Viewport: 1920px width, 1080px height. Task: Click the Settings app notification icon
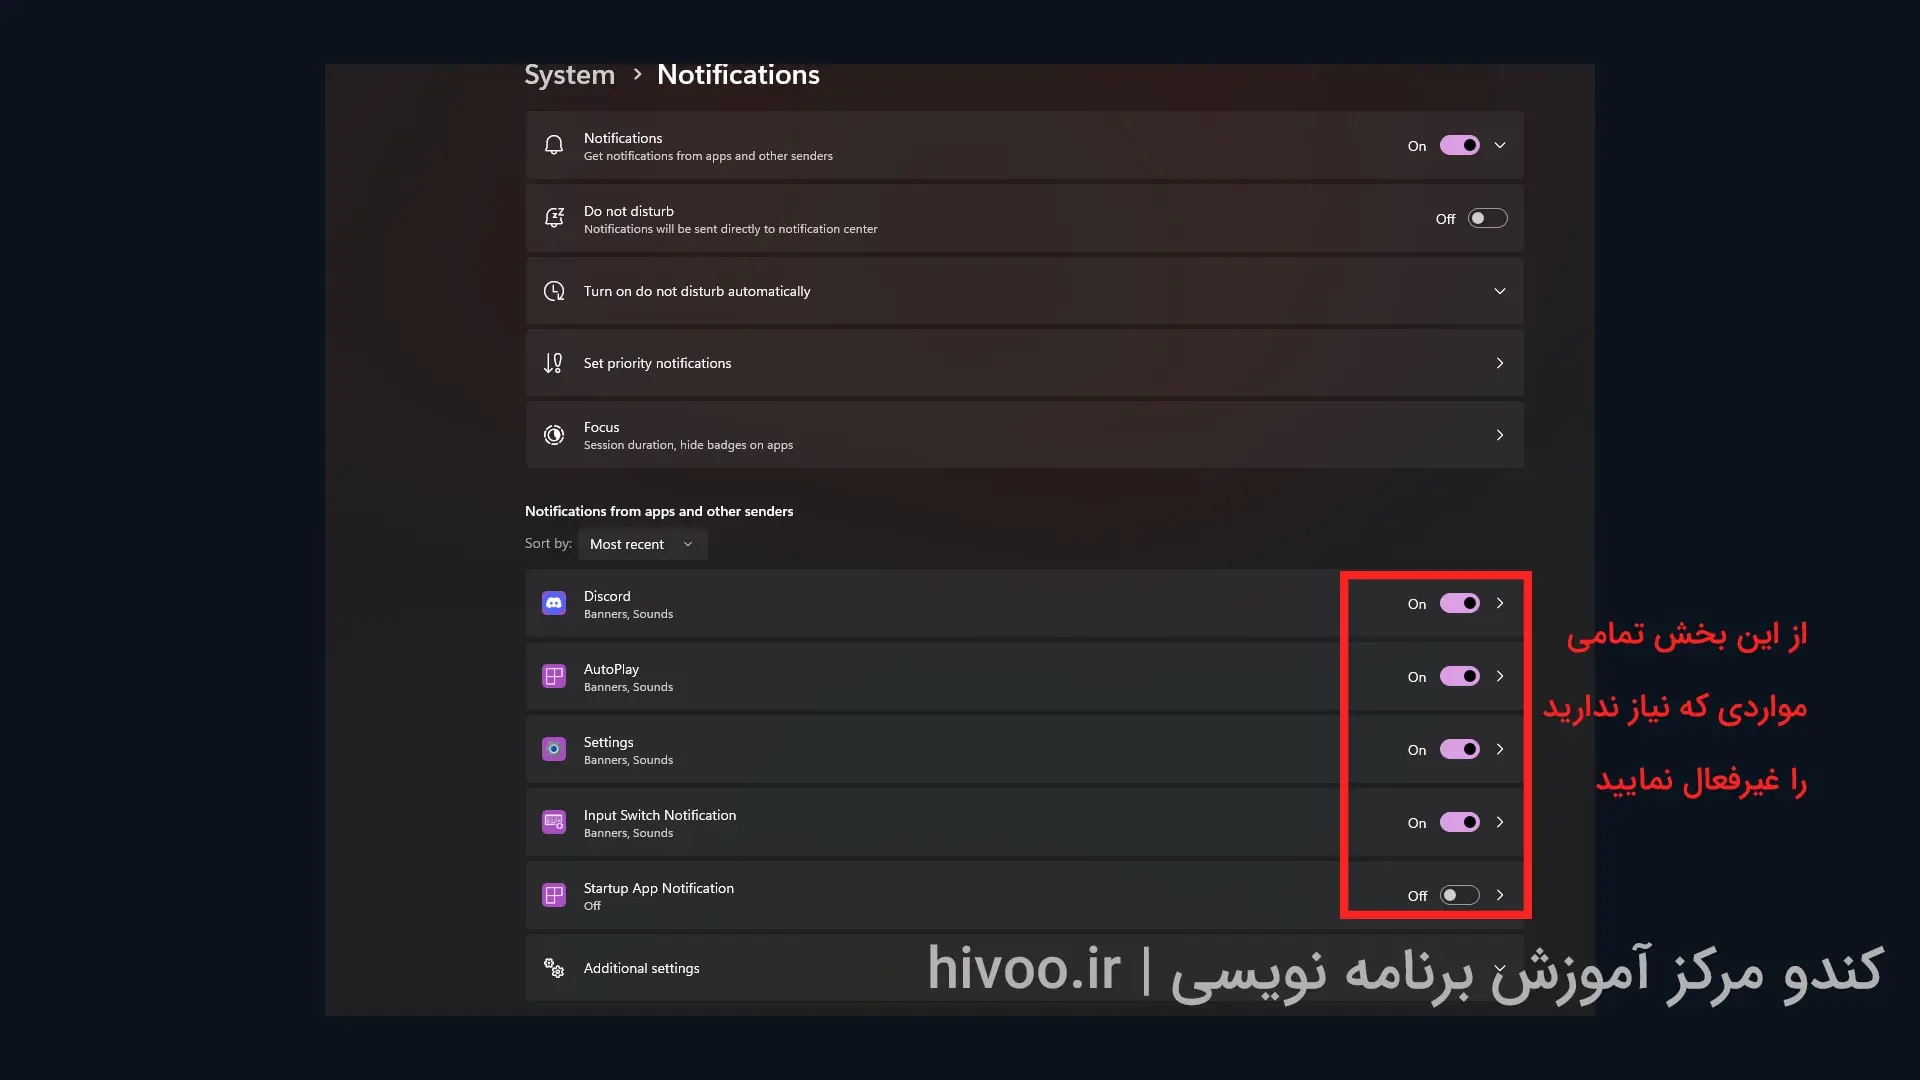pos(553,749)
